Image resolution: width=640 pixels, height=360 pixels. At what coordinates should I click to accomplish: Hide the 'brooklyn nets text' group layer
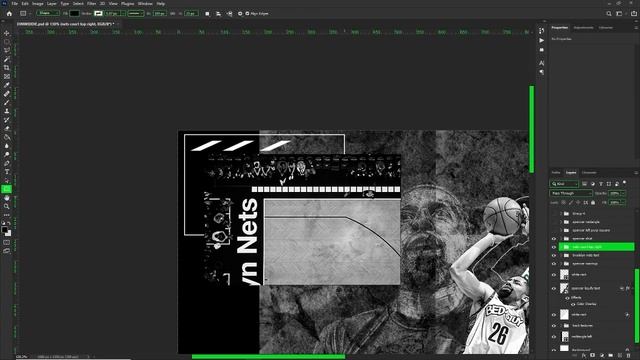click(554, 256)
